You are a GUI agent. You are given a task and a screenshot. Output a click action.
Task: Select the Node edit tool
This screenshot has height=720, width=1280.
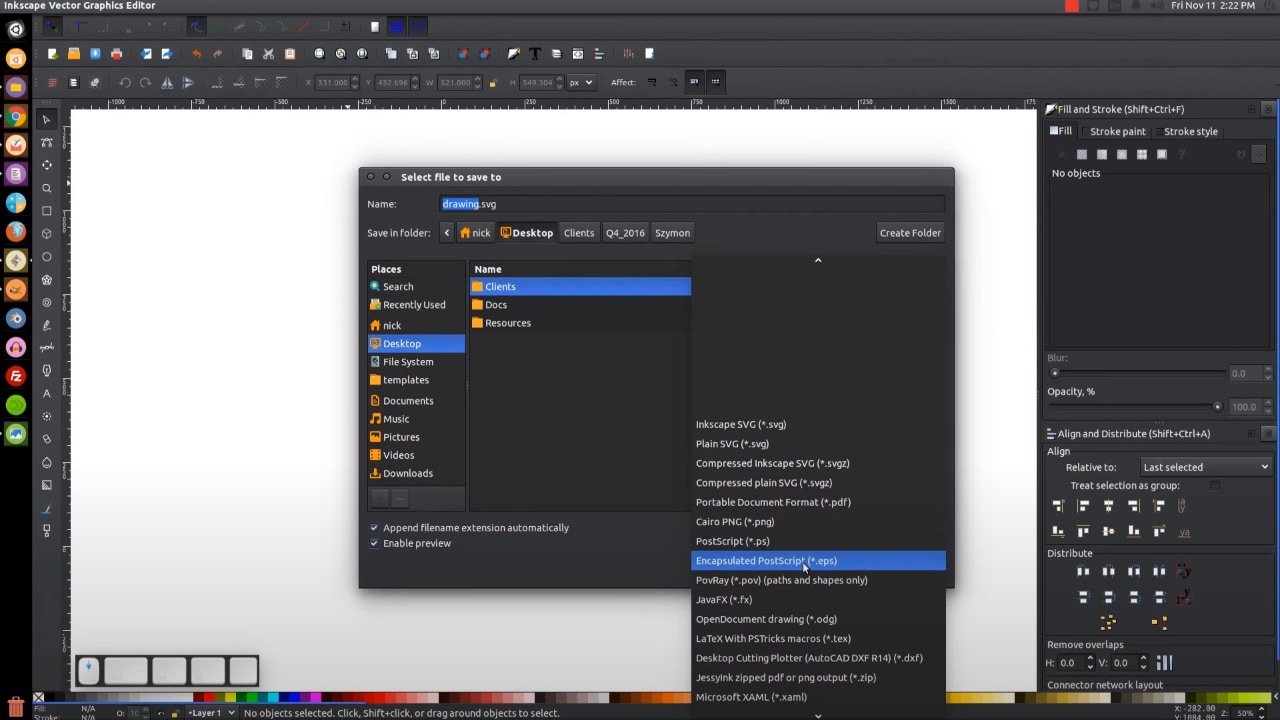point(46,142)
